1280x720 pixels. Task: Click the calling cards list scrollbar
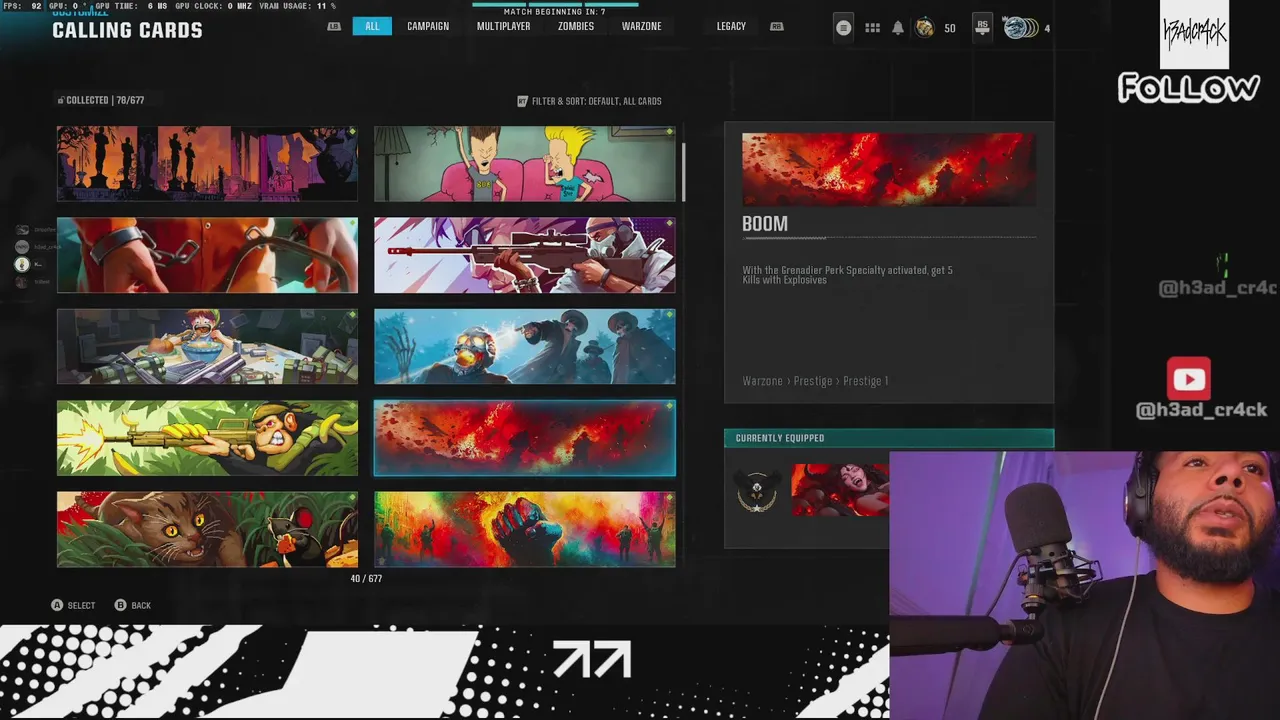[685, 172]
